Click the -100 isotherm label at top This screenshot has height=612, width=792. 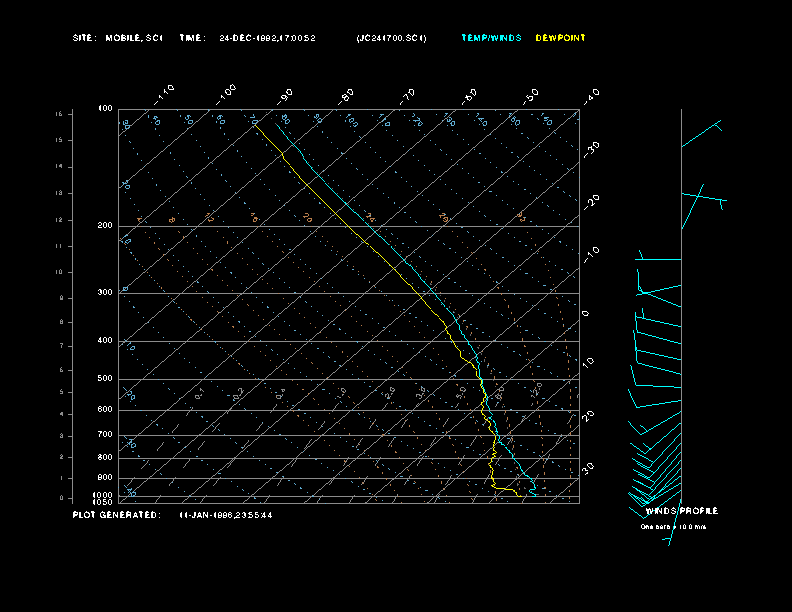[225, 95]
